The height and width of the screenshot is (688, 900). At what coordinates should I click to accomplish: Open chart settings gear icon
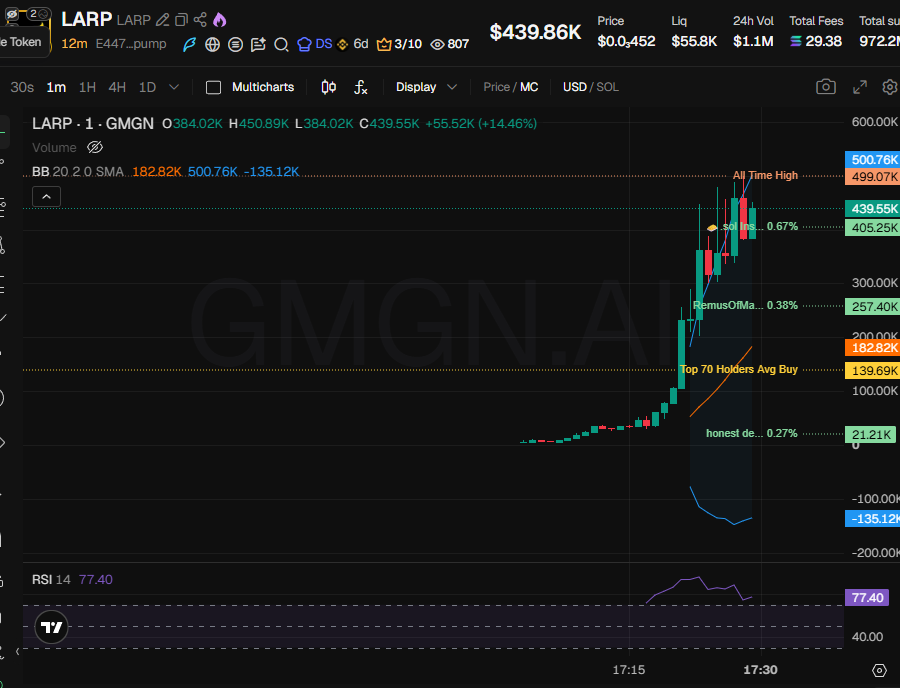(890, 87)
